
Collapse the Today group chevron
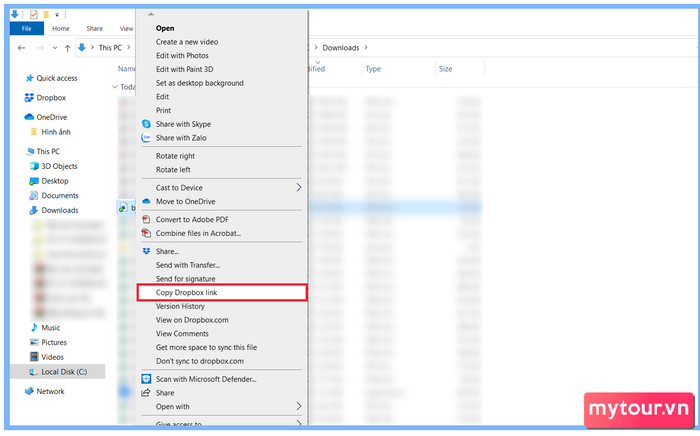pyautogui.click(x=115, y=87)
